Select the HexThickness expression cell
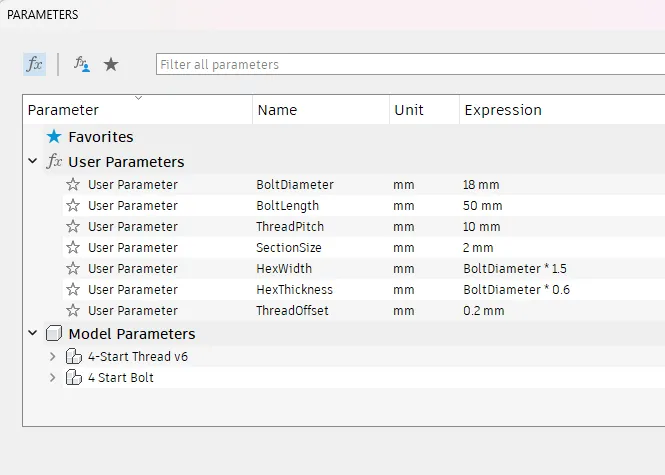 click(x=516, y=289)
